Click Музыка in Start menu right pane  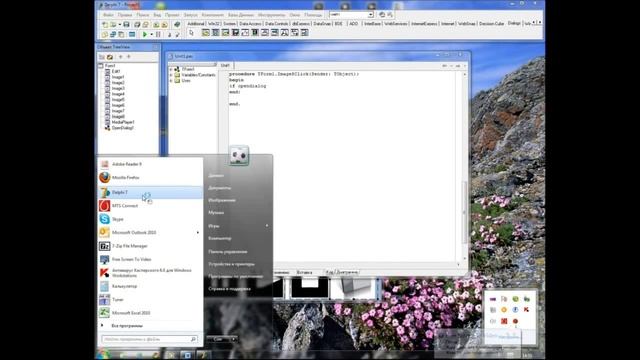point(216,213)
